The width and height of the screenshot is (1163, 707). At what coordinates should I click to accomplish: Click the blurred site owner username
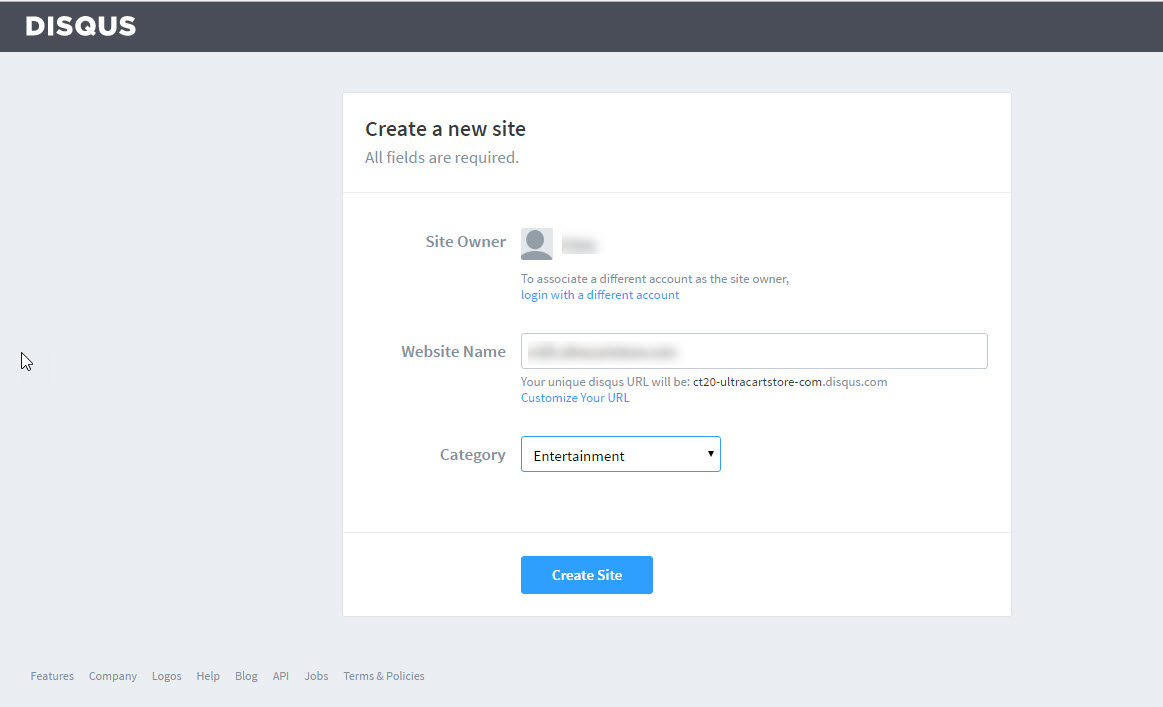click(x=579, y=244)
